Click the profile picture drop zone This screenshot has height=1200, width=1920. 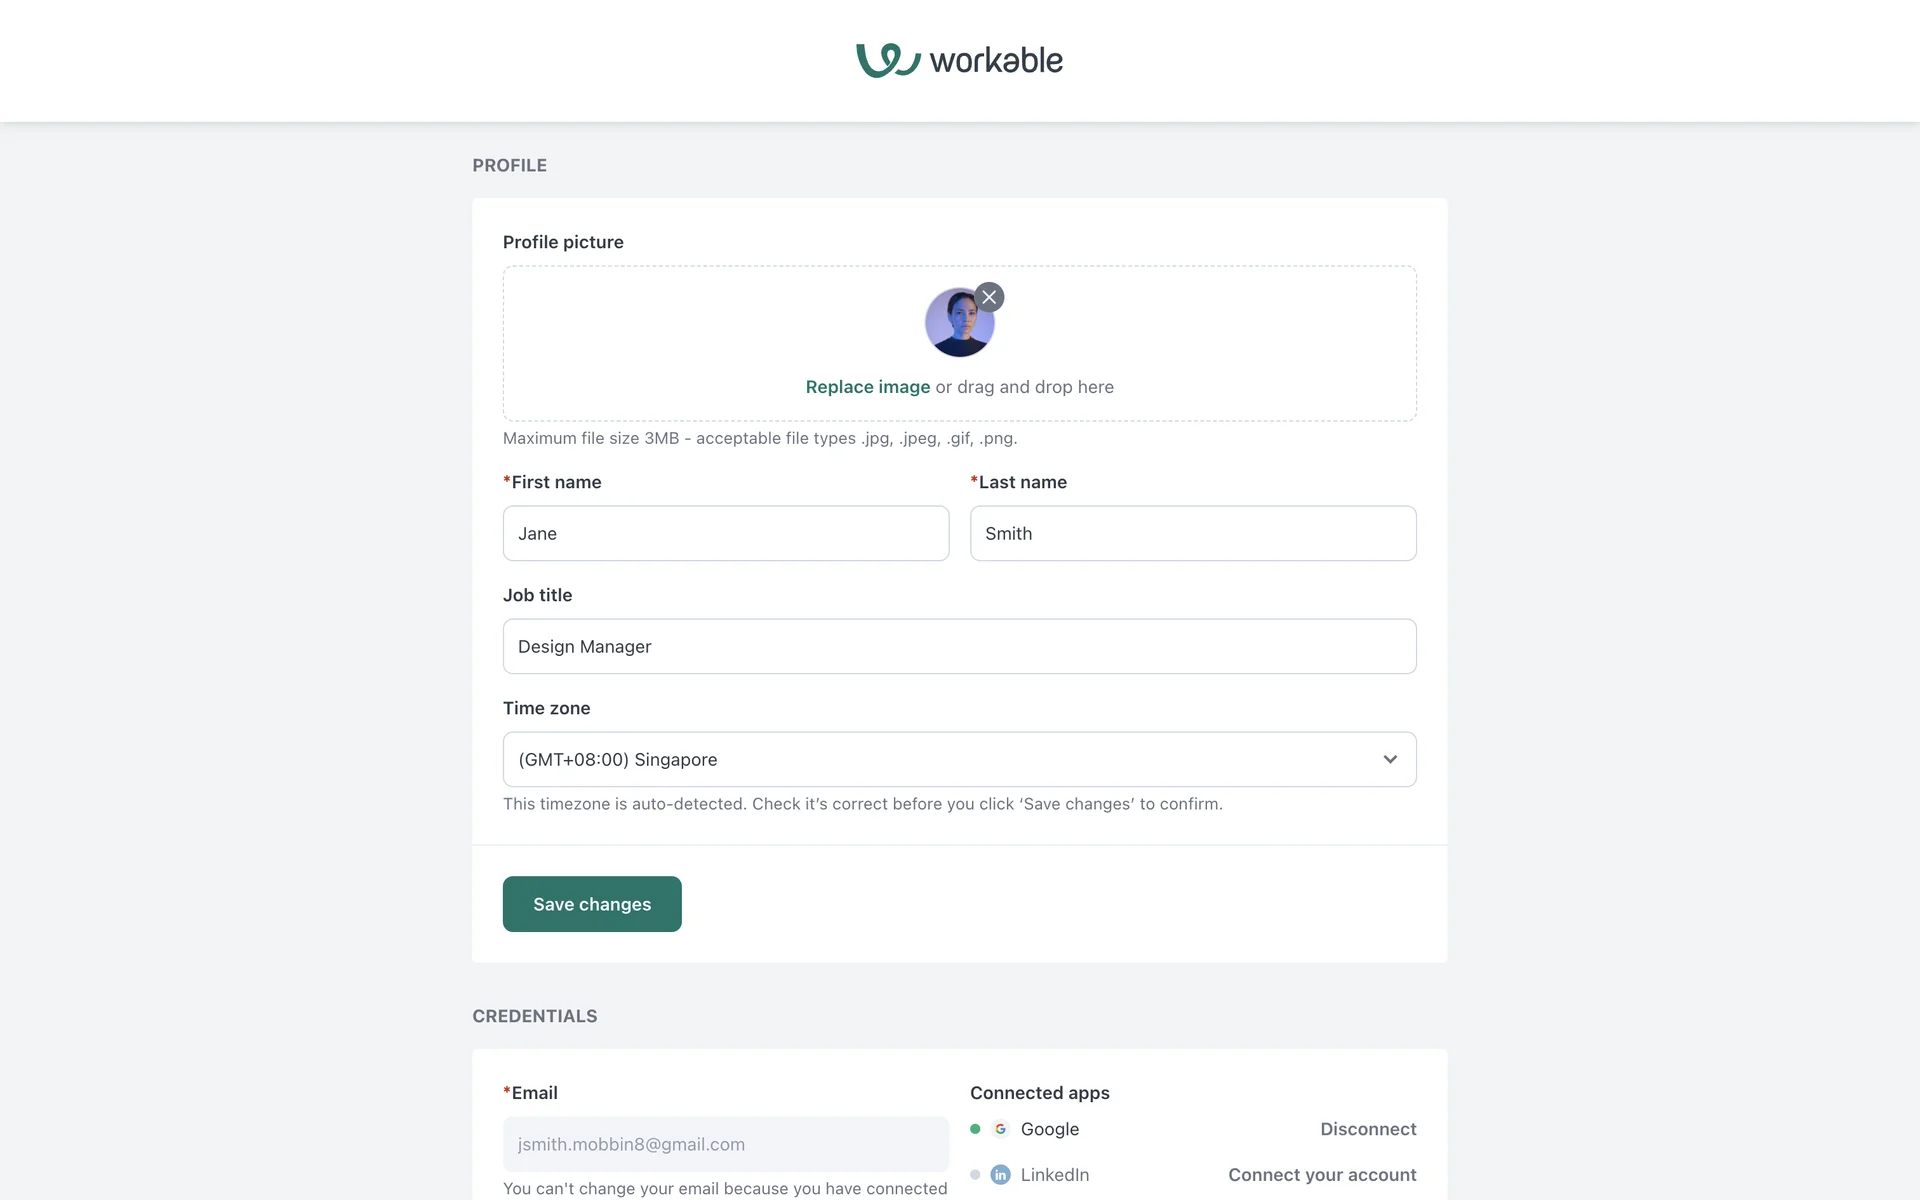click(x=1200, y=340)
